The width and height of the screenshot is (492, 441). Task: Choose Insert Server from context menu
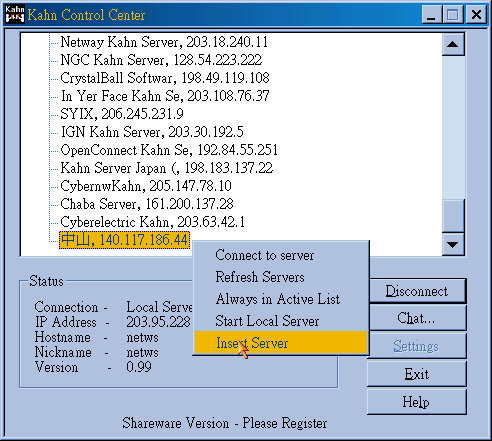point(281,343)
